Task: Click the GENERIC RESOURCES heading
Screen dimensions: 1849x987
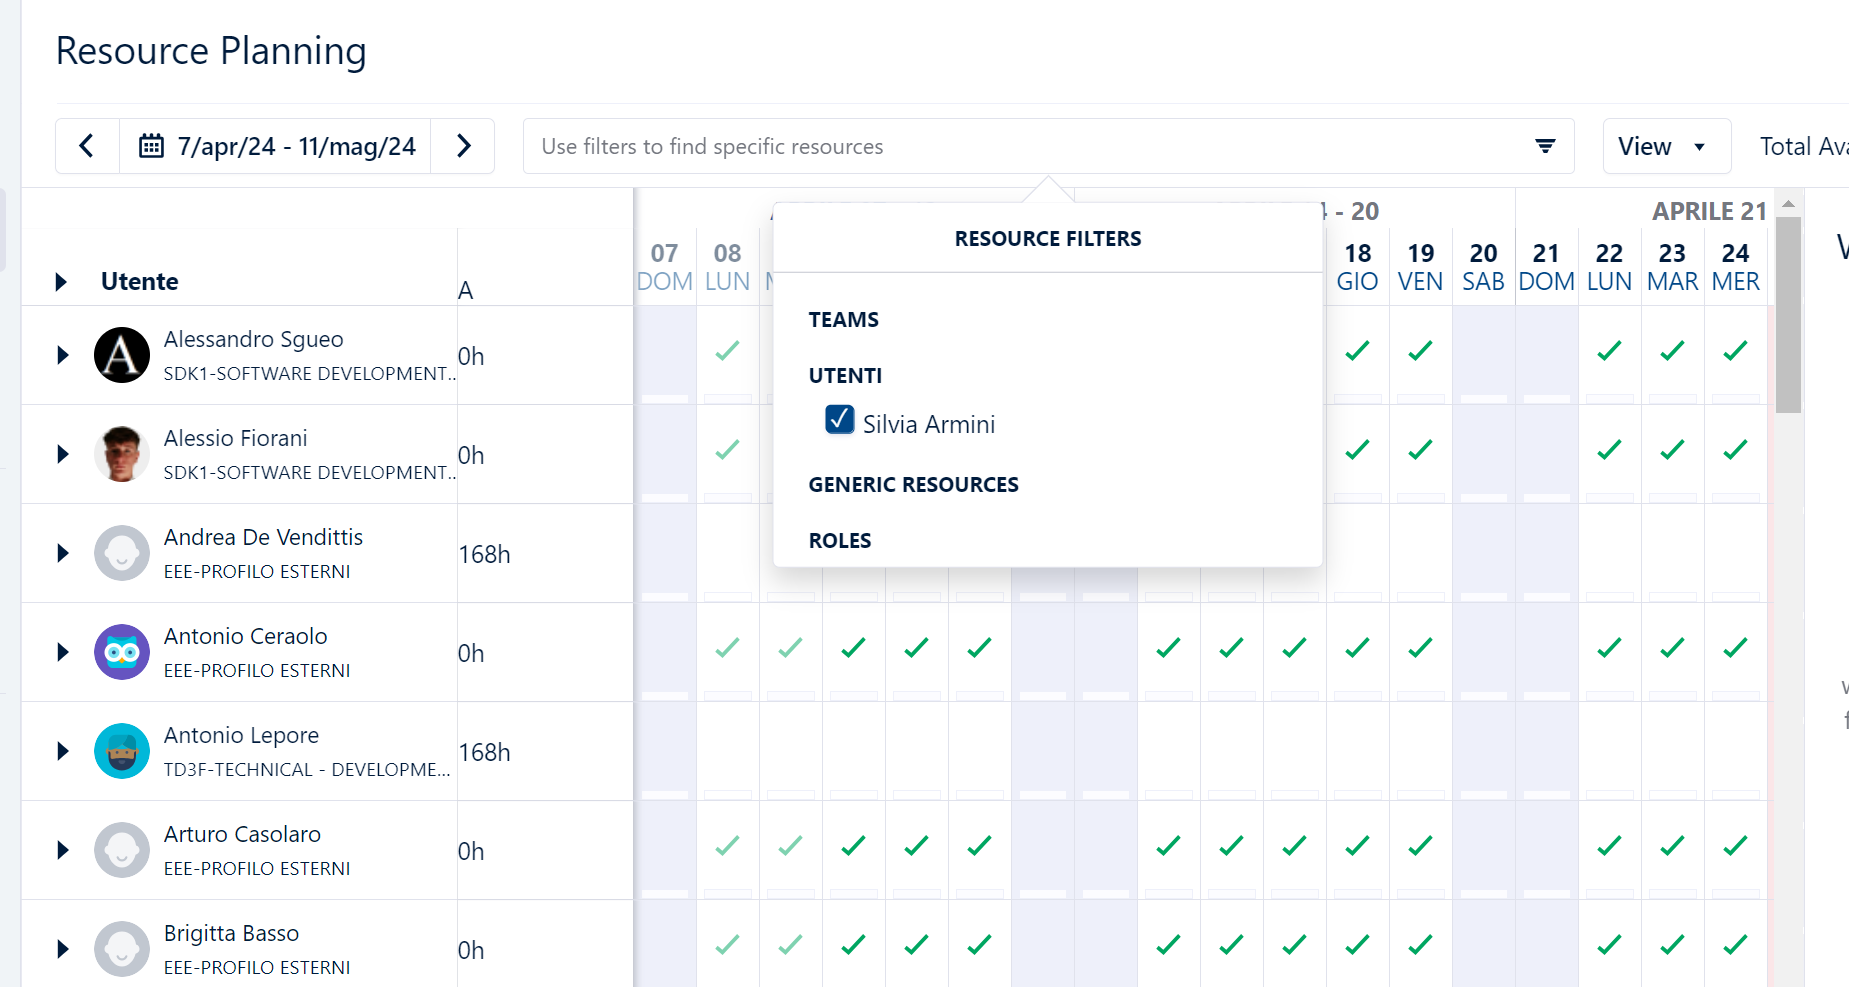Action: (913, 484)
